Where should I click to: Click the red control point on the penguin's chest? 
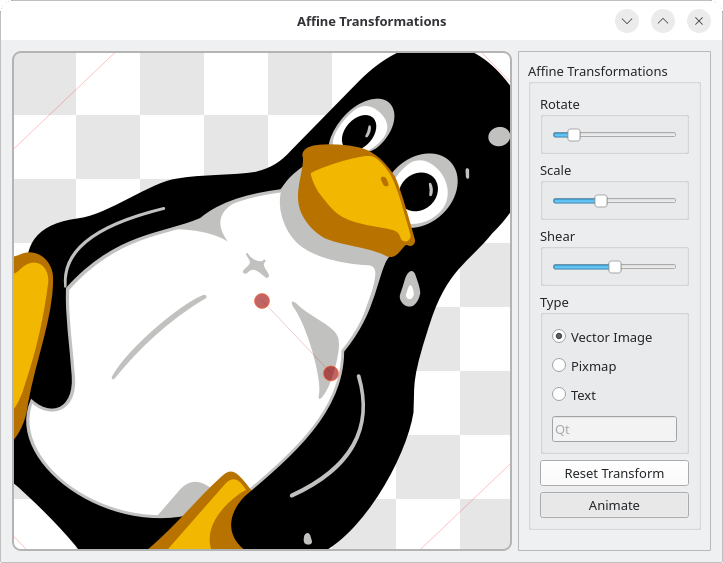(x=262, y=301)
